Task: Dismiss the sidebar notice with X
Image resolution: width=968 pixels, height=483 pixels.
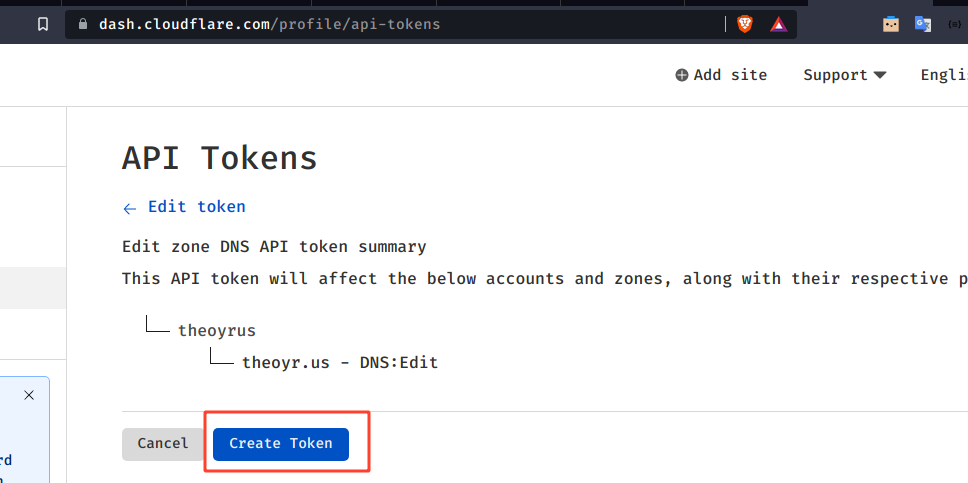Action: [x=29, y=395]
